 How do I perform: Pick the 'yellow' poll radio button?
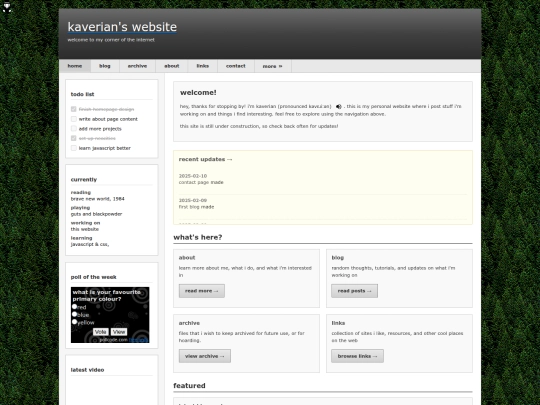click(74, 322)
